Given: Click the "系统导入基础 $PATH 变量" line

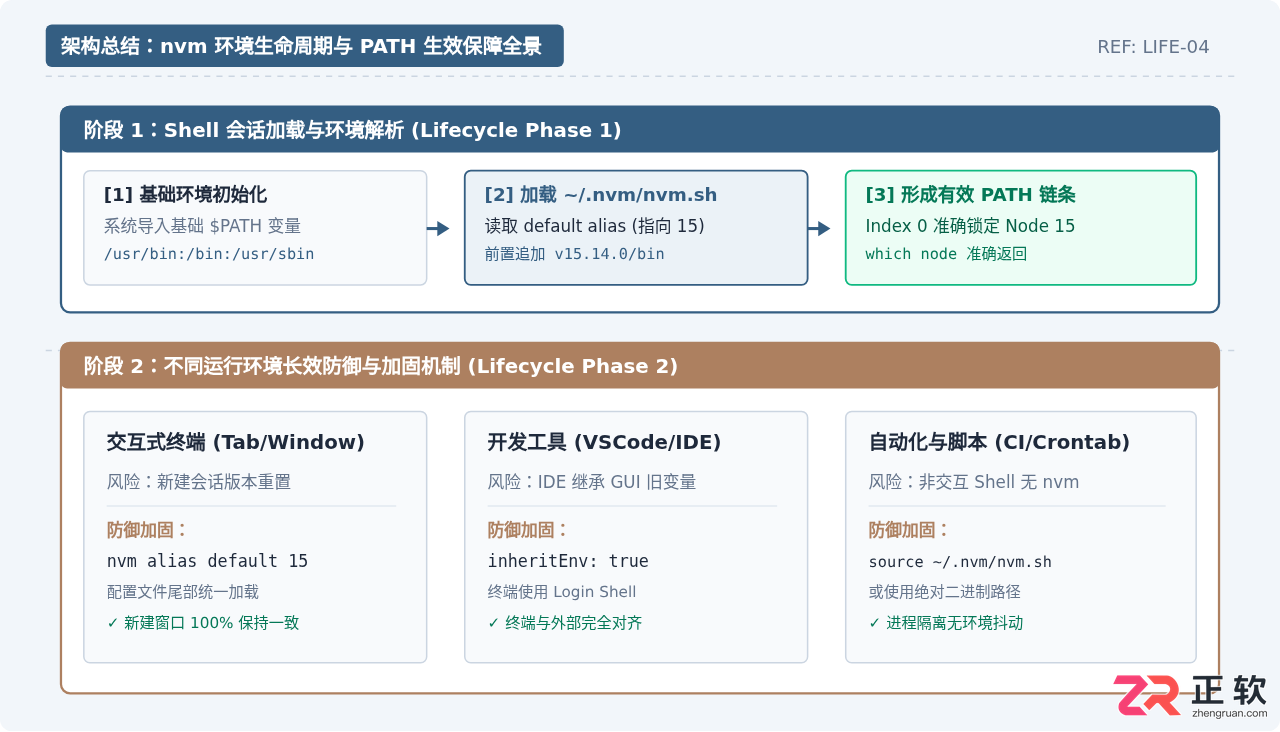Looking at the screenshot, I should pyautogui.click(x=202, y=226).
